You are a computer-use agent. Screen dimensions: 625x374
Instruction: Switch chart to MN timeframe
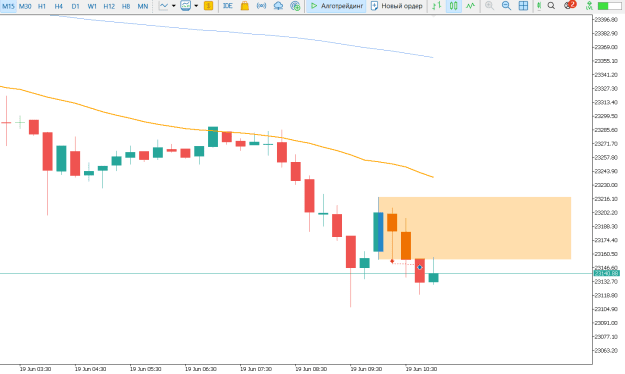click(143, 6)
